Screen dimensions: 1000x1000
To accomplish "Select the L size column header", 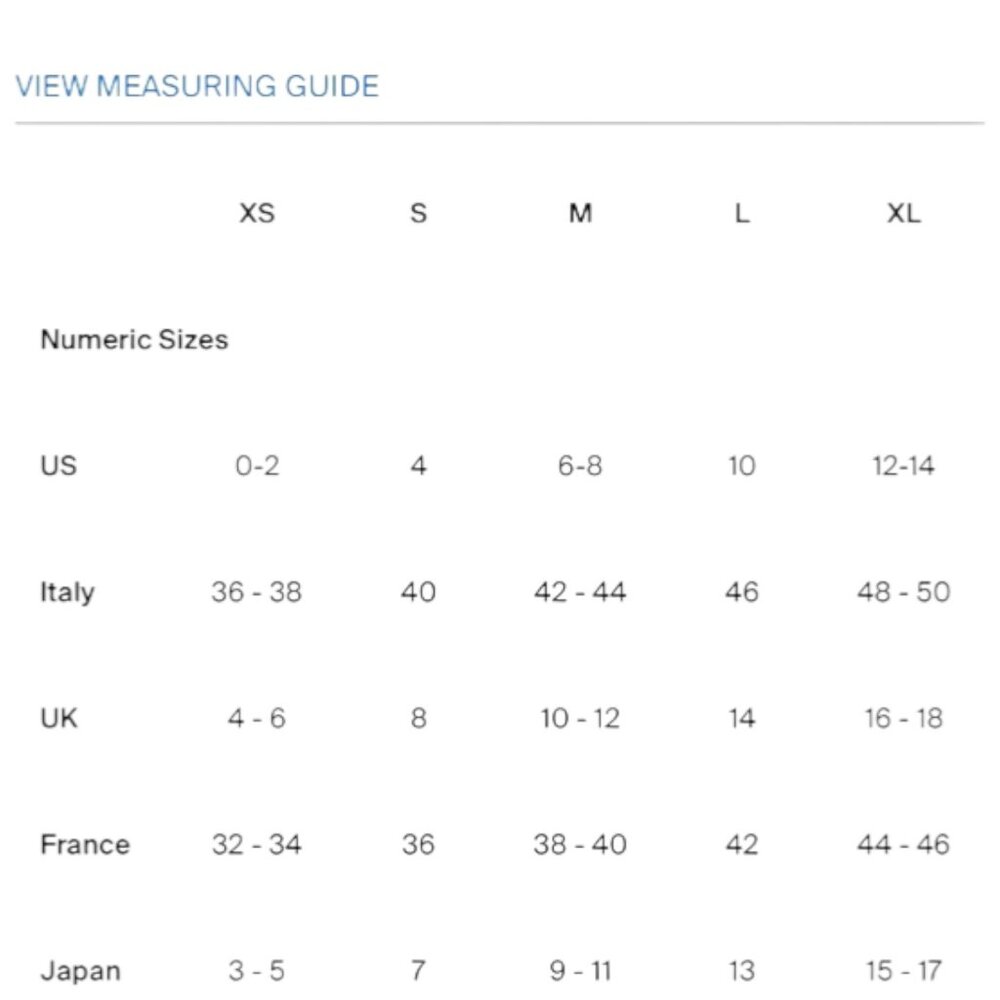I will click(x=742, y=213).
